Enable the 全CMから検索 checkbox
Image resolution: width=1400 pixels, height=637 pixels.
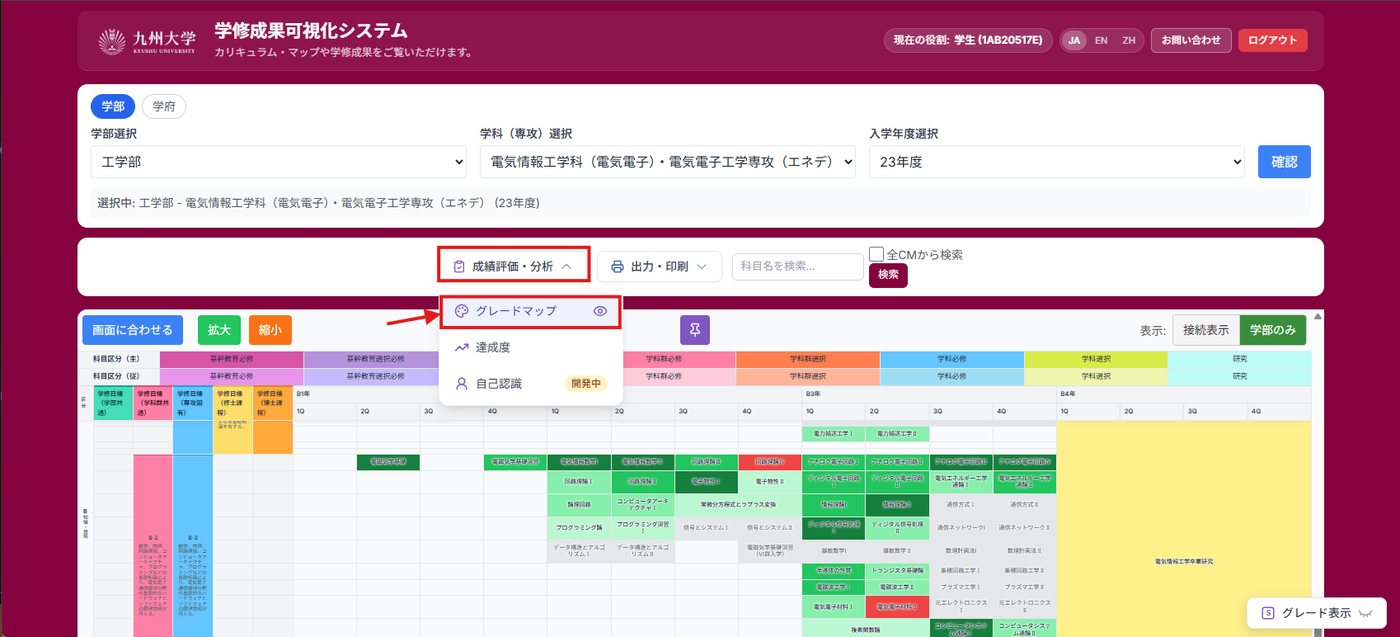876,254
